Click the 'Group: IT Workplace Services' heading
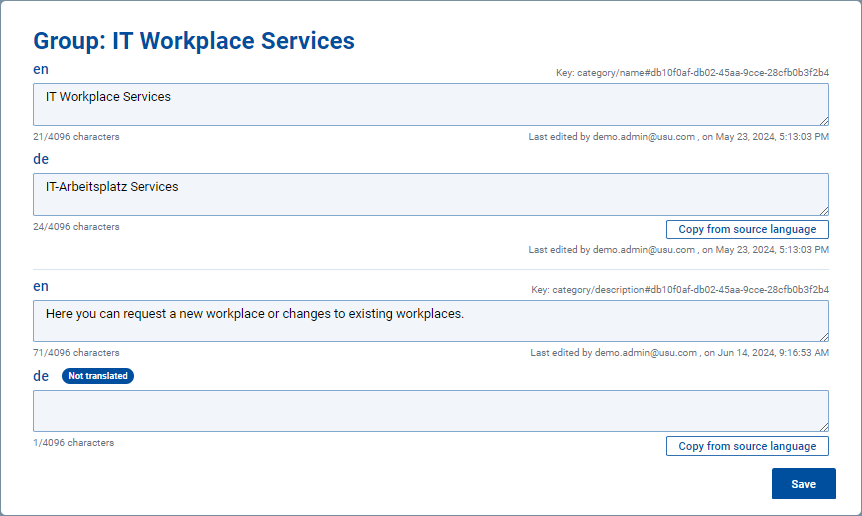 tap(194, 41)
